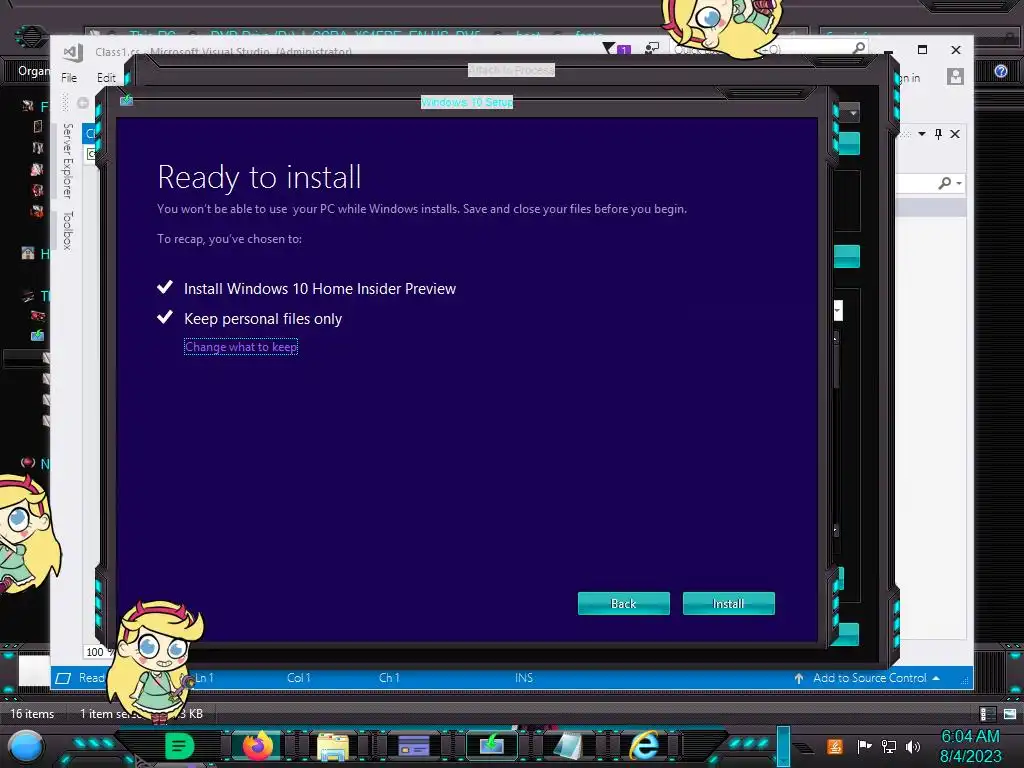Click the status bar Ready window icon

point(63,678)
